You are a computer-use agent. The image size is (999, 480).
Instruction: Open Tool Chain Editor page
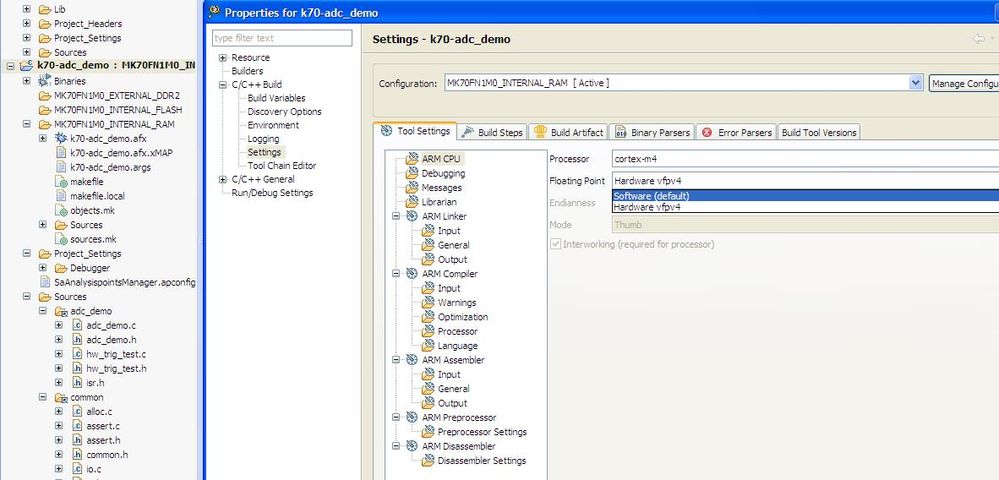click(x=282, y=165)
